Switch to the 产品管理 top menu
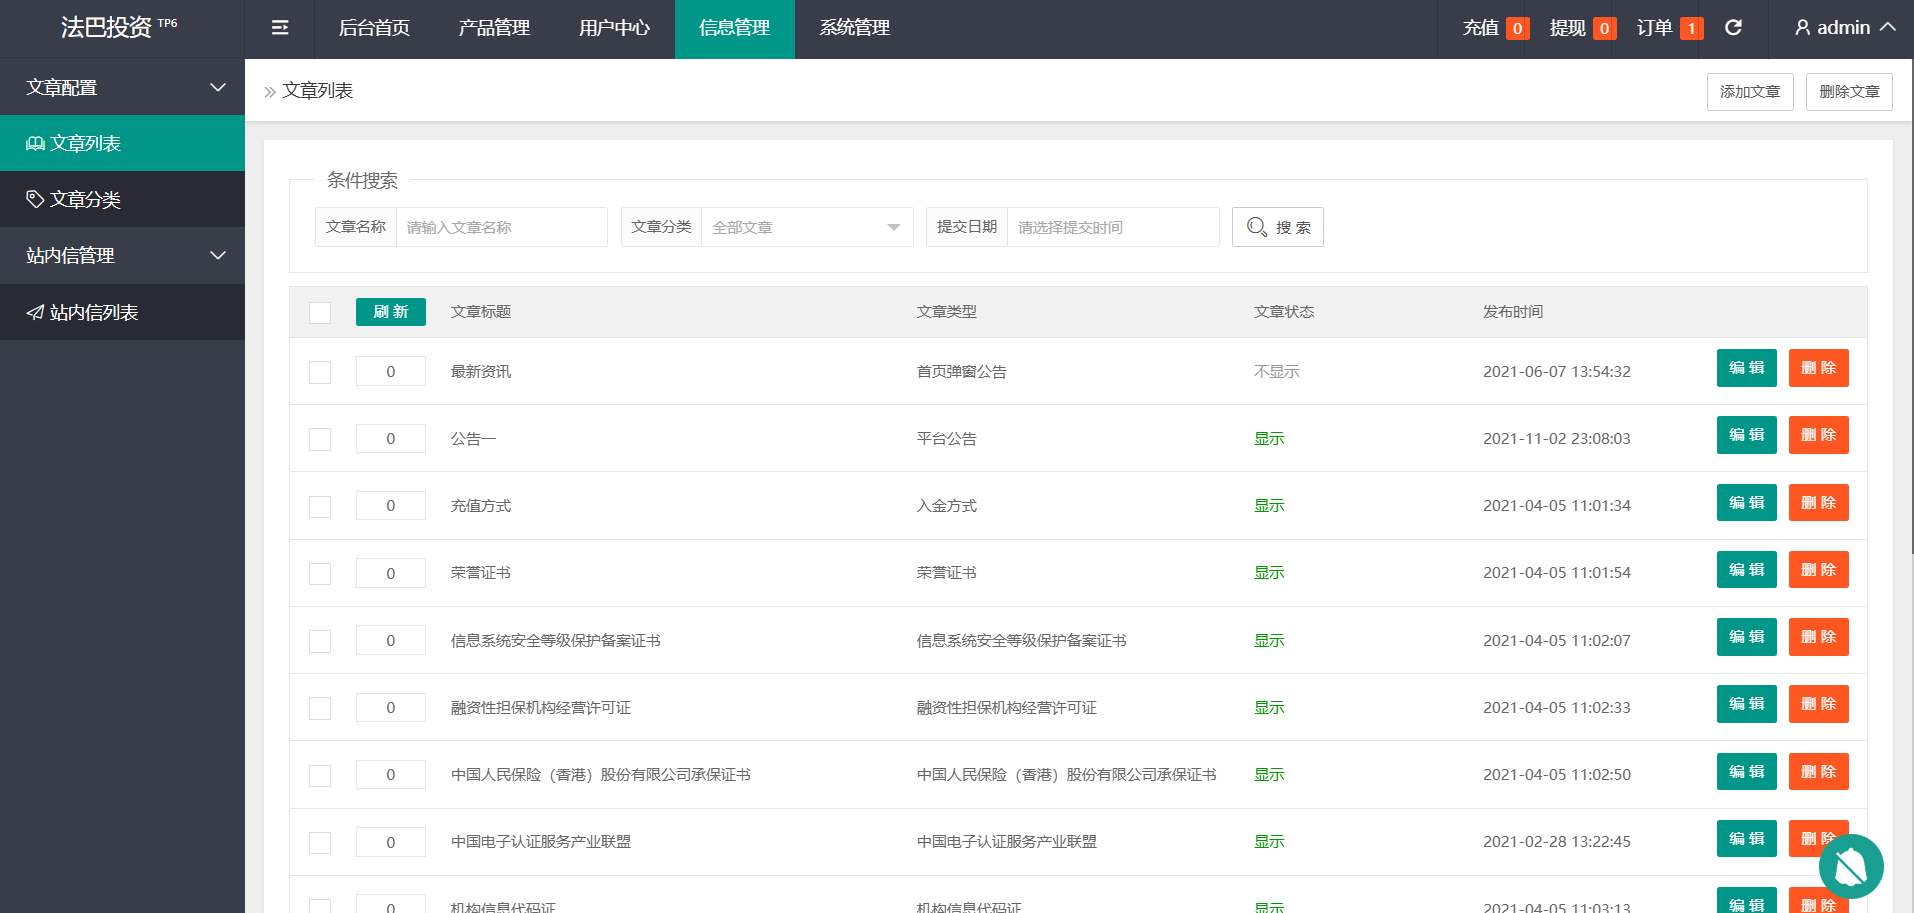The image size is (1914, 913). click(x=494, y=28)
